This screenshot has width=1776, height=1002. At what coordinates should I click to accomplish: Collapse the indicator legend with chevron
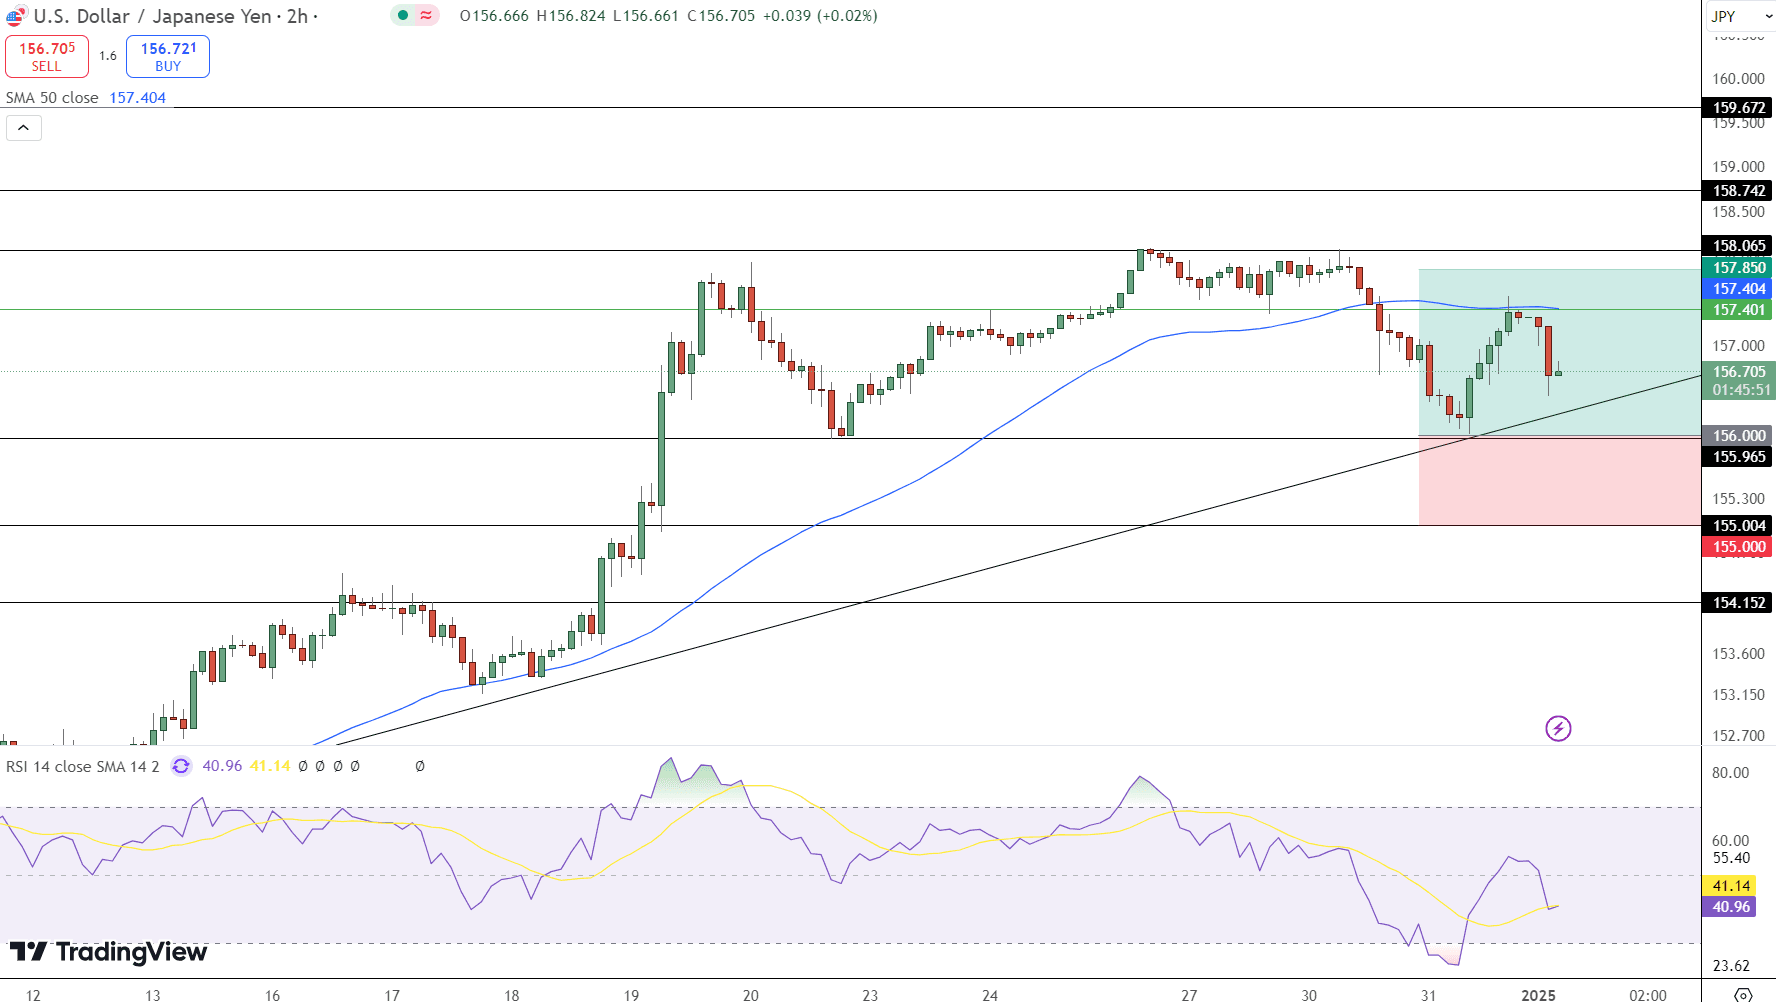point(24,128)
